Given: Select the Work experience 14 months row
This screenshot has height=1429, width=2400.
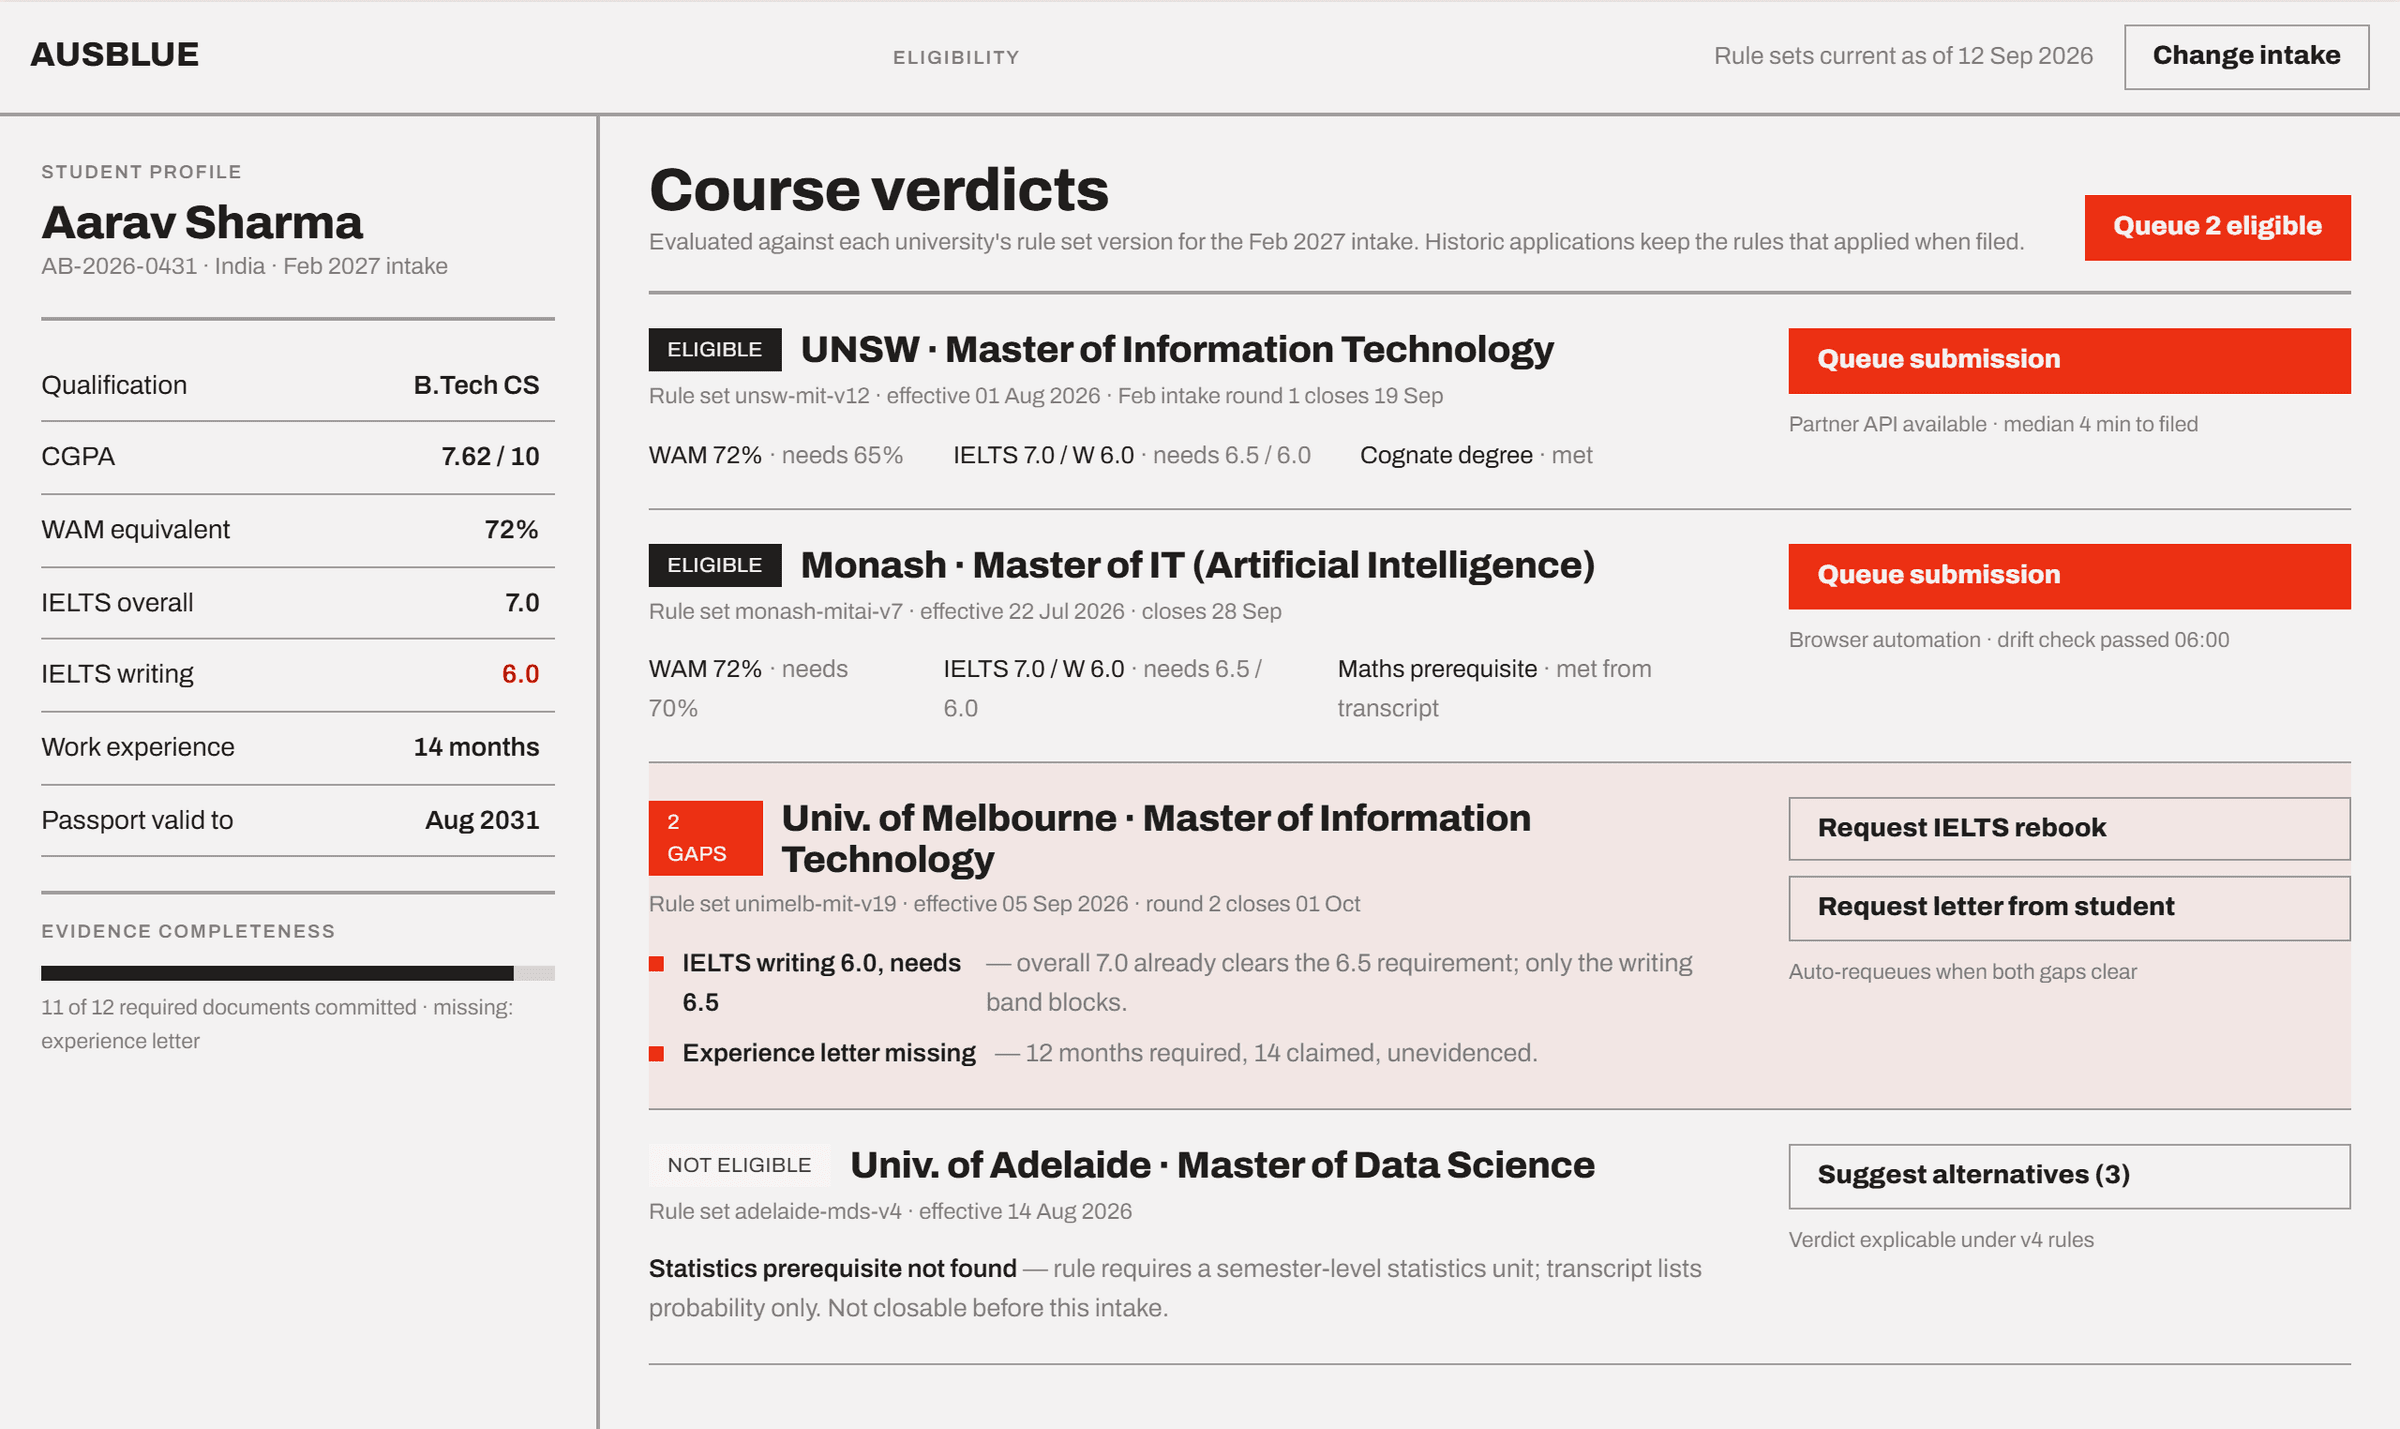Looking at the screenshot, I should click(x=298, y=748).
